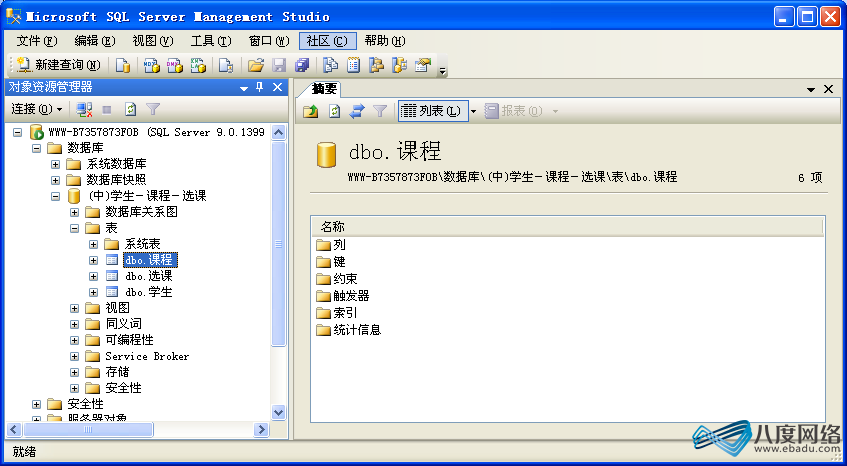The height and width of the screenshot is (466, 847).
Task: Click the 报表(O) report button
Action: [x=514, y=111]
